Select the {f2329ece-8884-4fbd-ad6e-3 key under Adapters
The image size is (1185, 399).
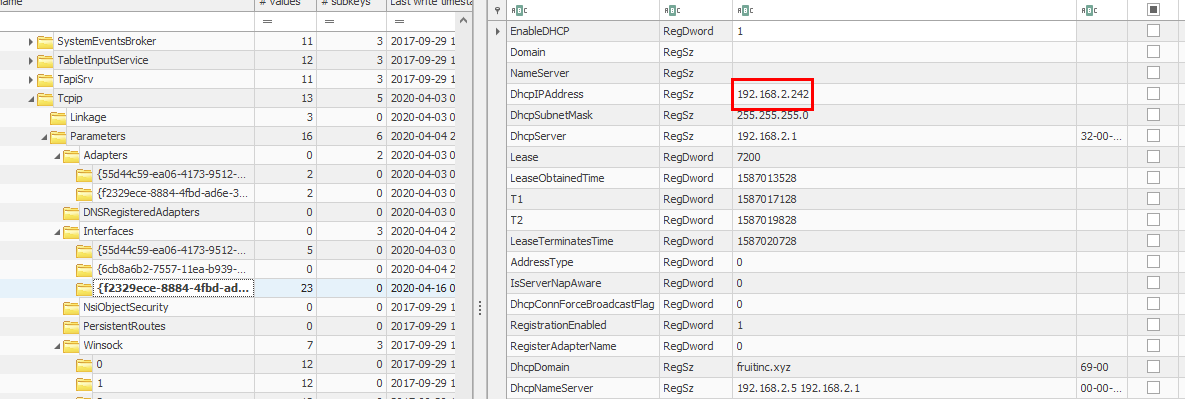click(x=172, y=193)
